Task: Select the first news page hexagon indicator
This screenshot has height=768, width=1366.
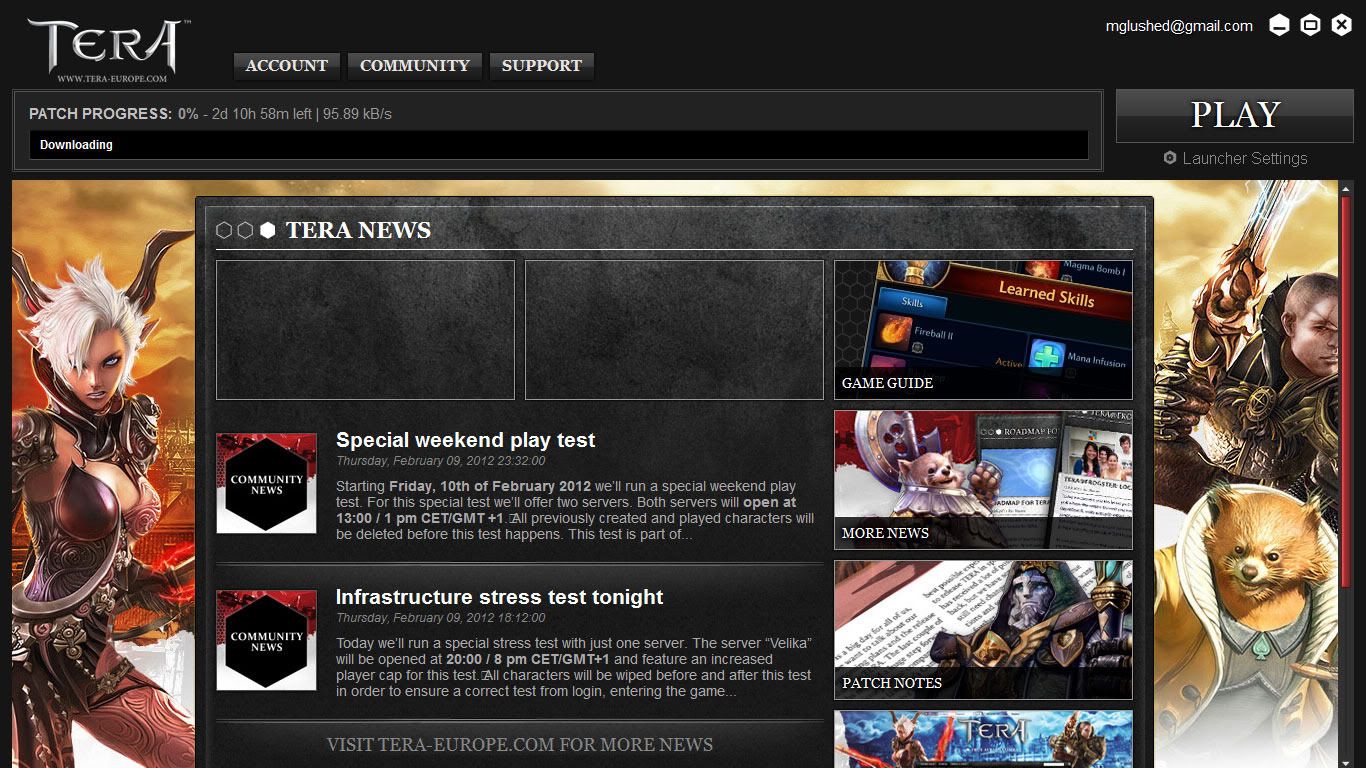Action: coord(224,230)
